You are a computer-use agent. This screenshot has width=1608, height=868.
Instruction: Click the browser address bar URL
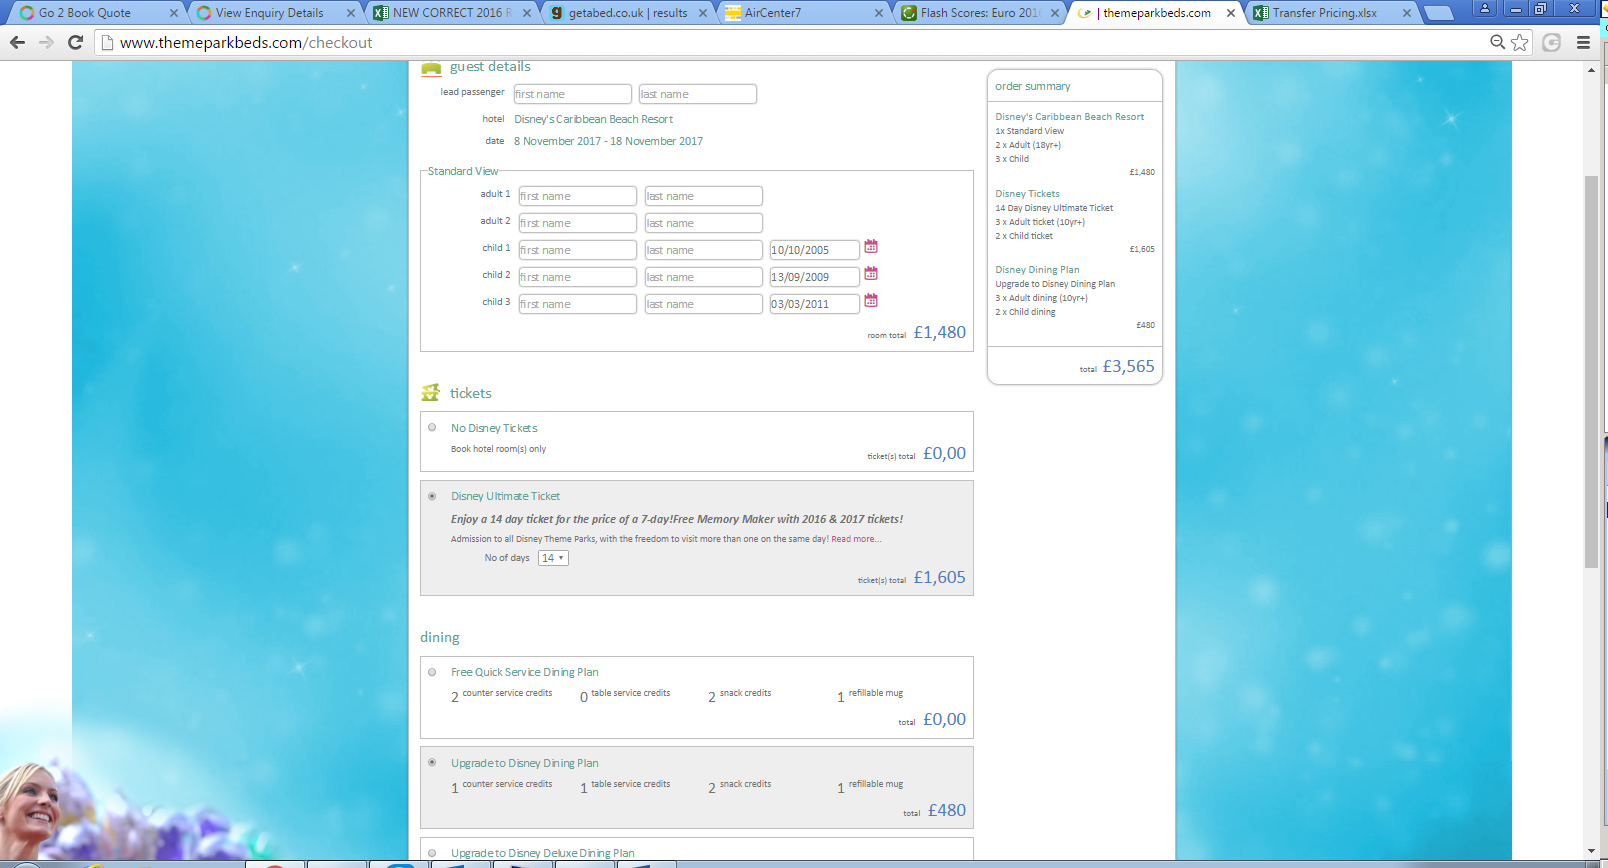click(246, 43)
